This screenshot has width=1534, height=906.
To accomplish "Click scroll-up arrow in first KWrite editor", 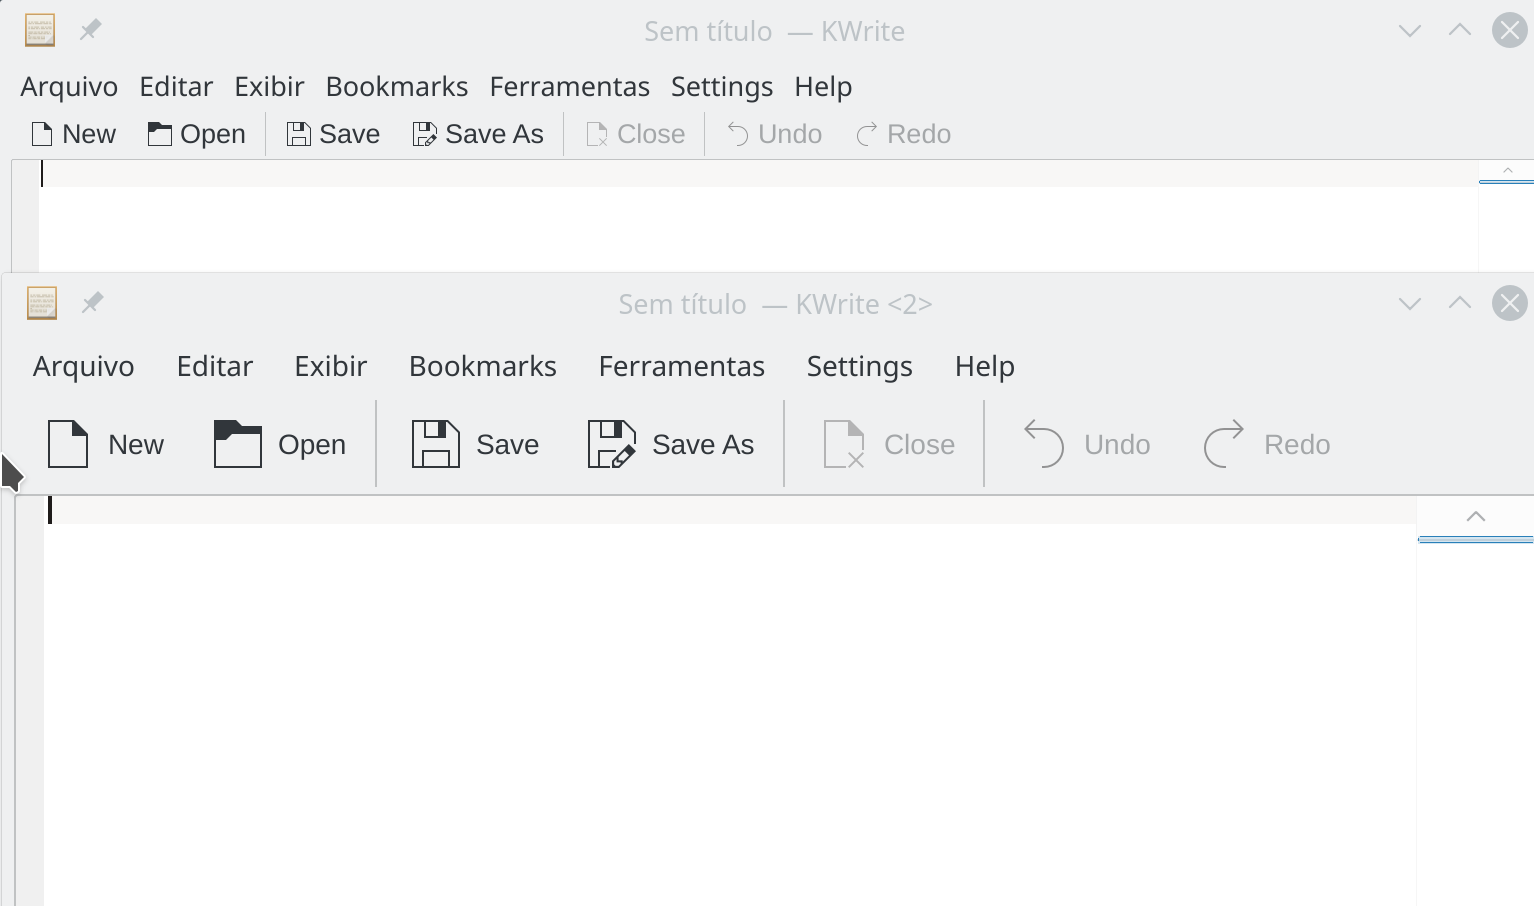I will (1507, 170).
